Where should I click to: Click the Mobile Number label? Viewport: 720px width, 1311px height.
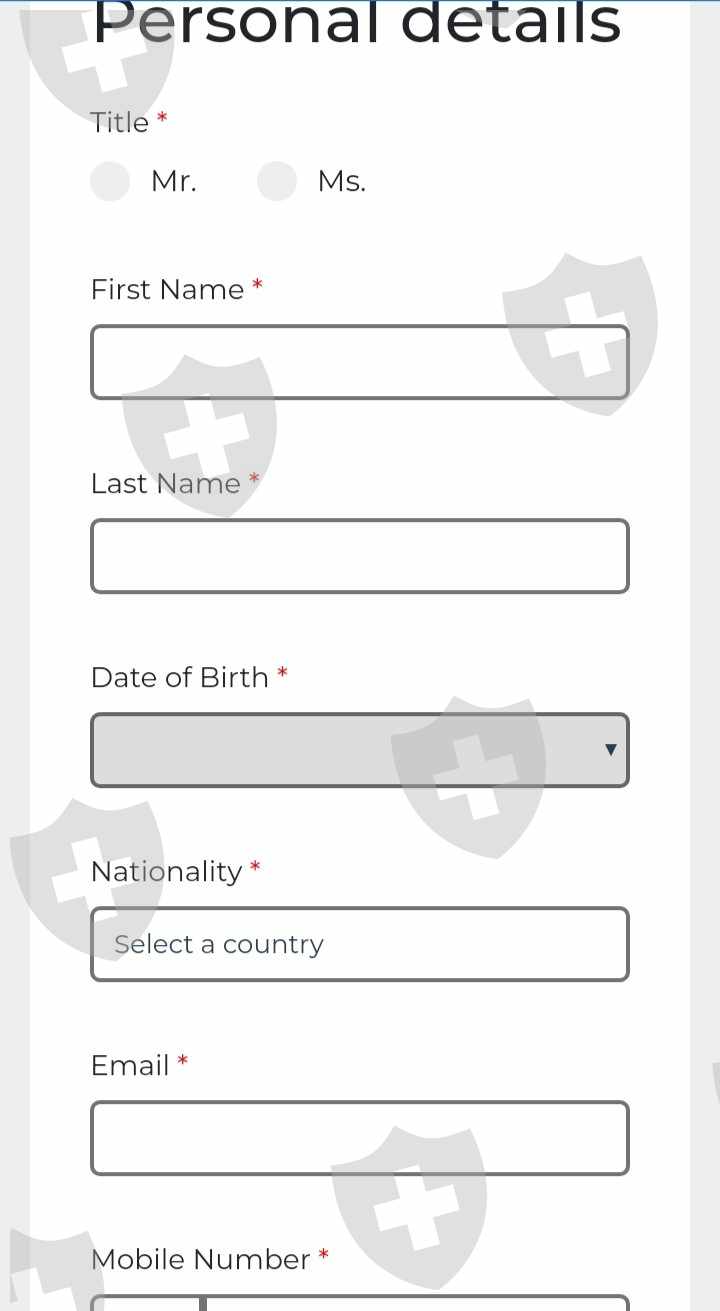(200, 1260)
